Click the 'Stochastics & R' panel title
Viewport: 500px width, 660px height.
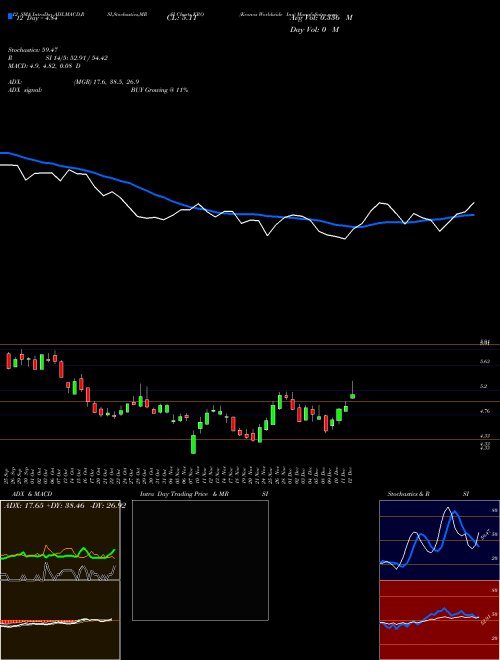409,494
